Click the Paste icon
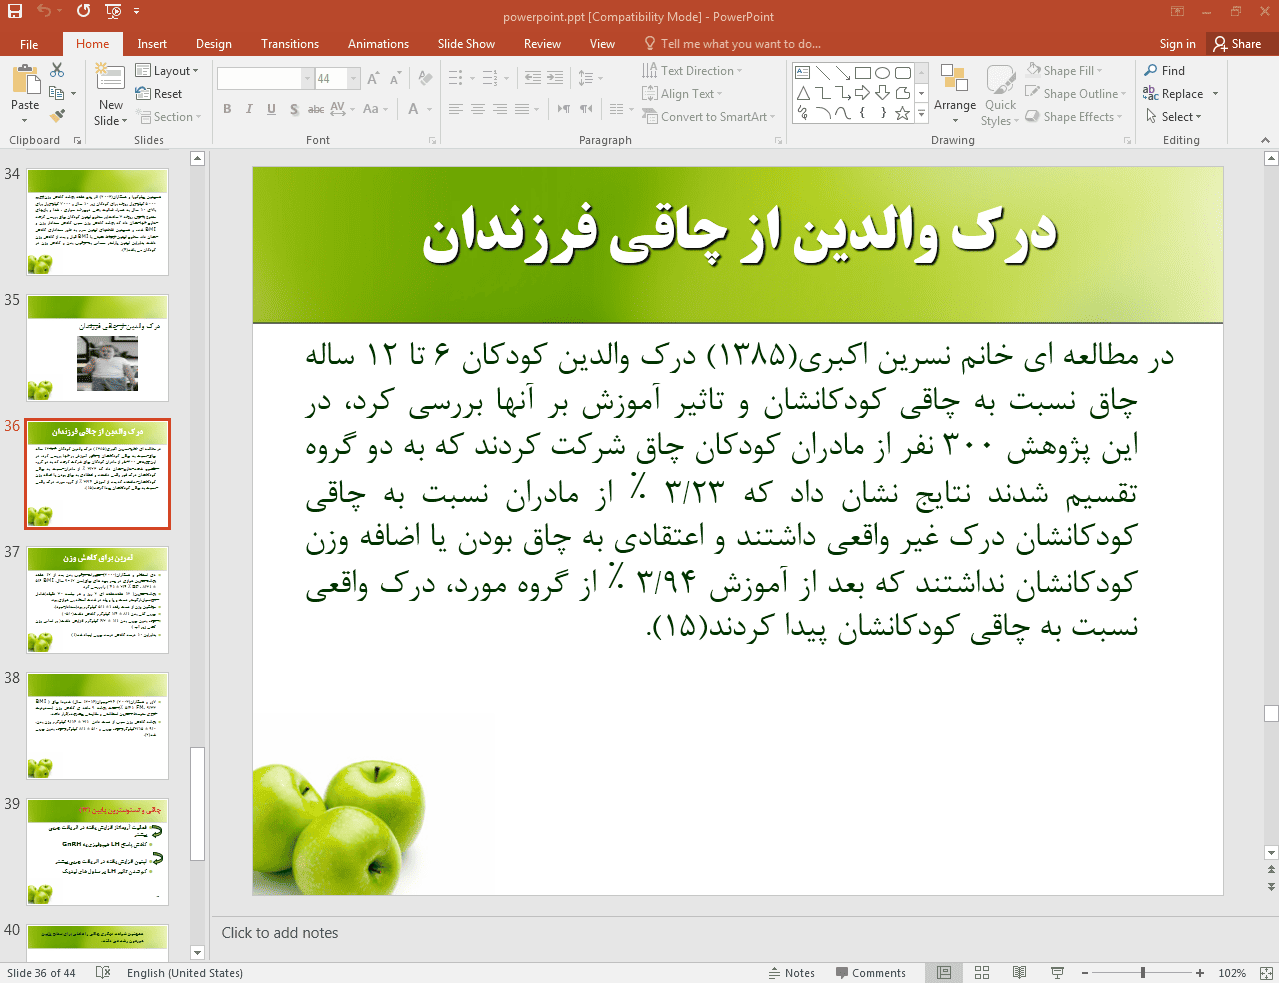1279x983 pixels. coord(25,79)
